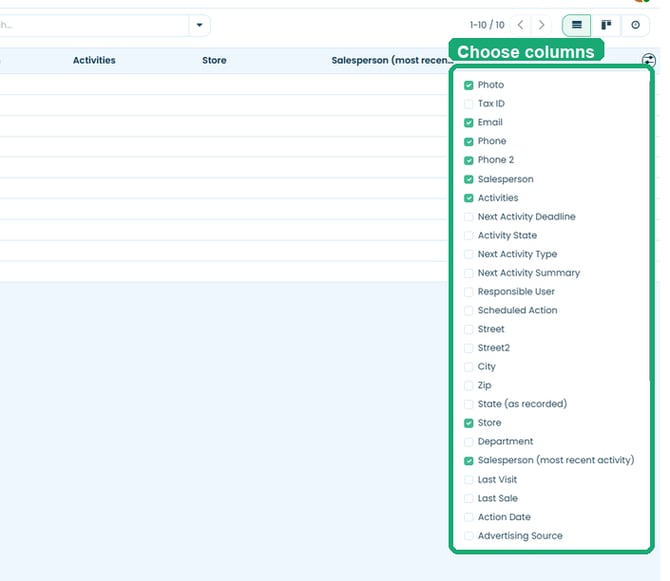Sort by Store column header
The image size is (670, 581).
click(214, 60)
